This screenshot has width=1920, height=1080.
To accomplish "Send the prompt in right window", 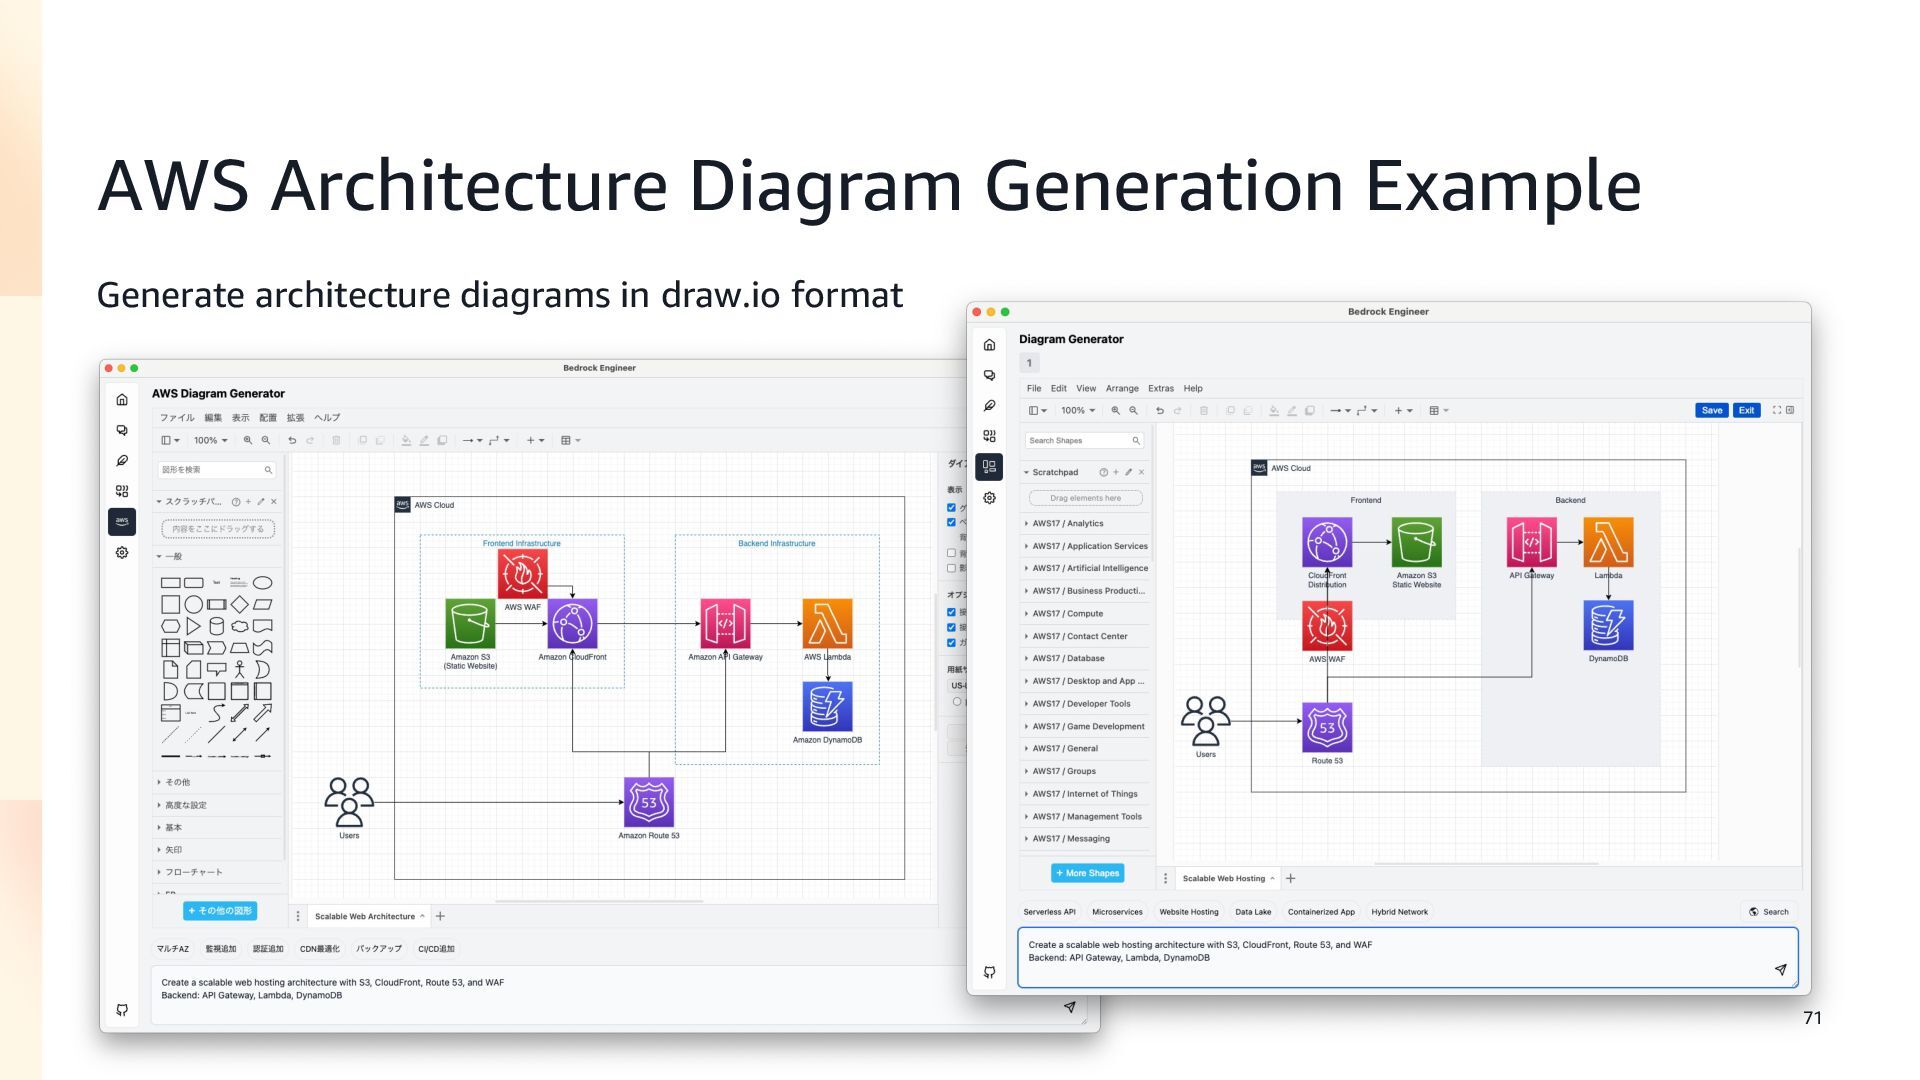I will point(1780,970).
